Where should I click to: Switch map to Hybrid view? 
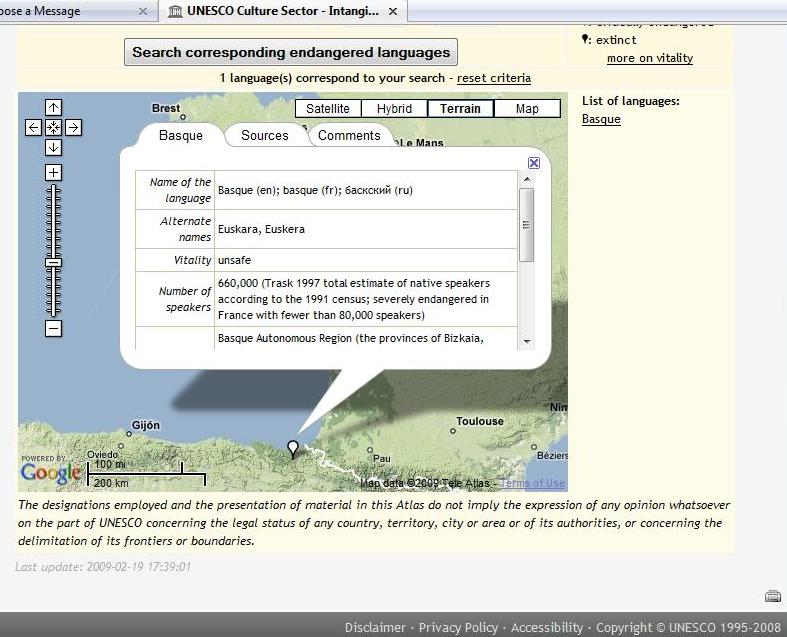(x=394, y=108)
